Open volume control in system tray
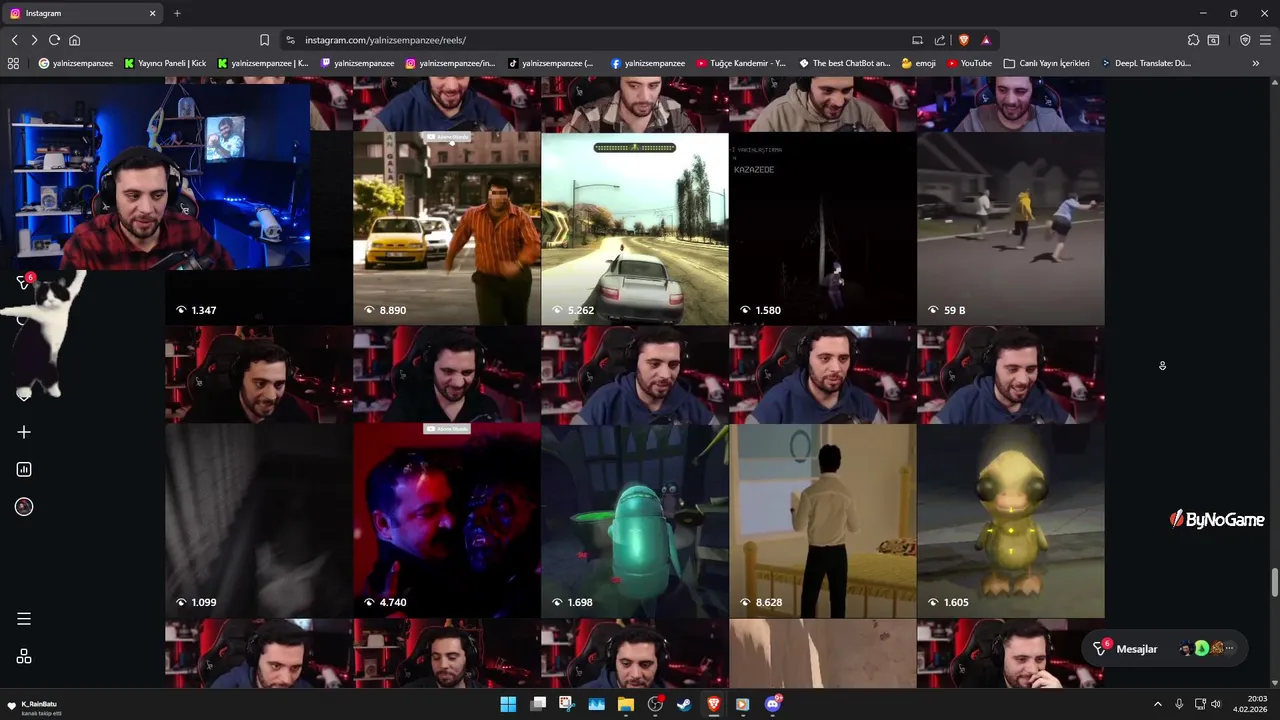Screen dimensions: 1280x720 1216,704
